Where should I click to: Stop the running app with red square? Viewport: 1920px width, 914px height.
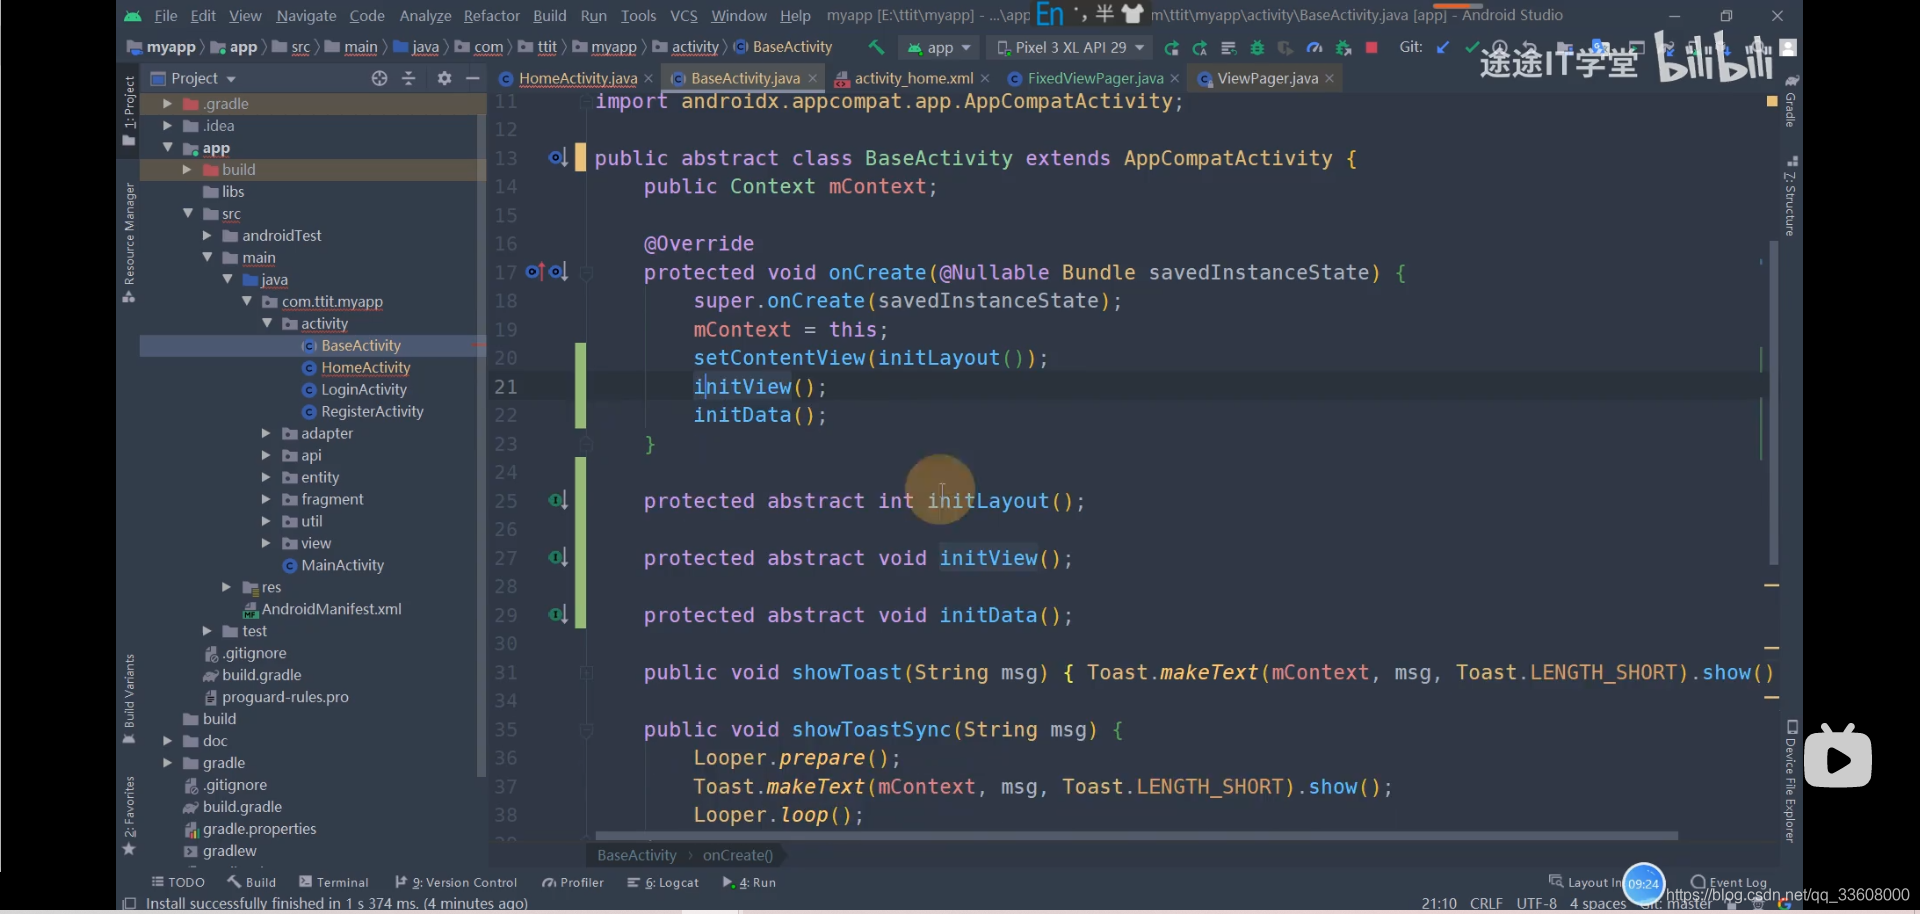click(x=1372, y=47)
